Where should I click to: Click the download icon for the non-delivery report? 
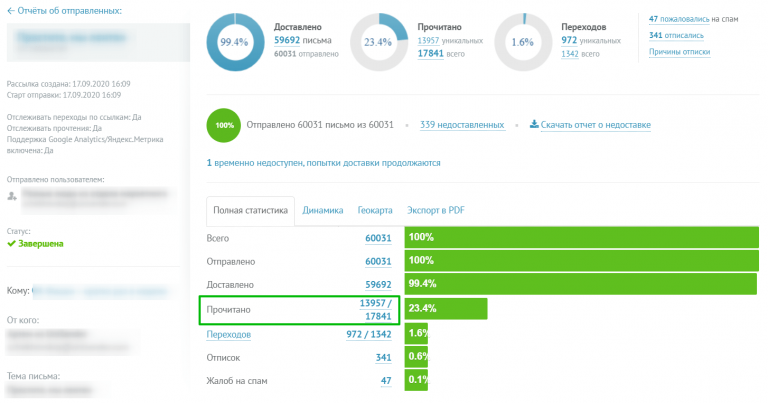click(x=534, y=124)
